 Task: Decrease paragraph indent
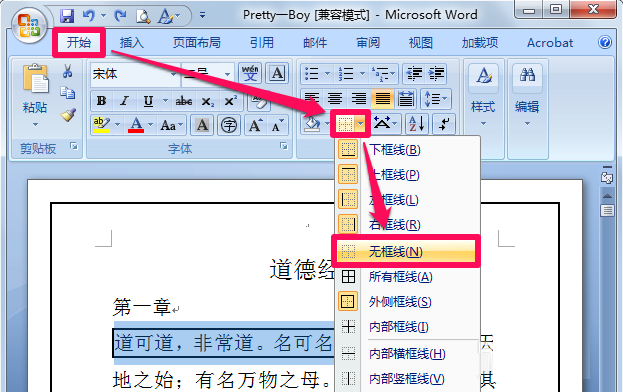click(414, 73)
